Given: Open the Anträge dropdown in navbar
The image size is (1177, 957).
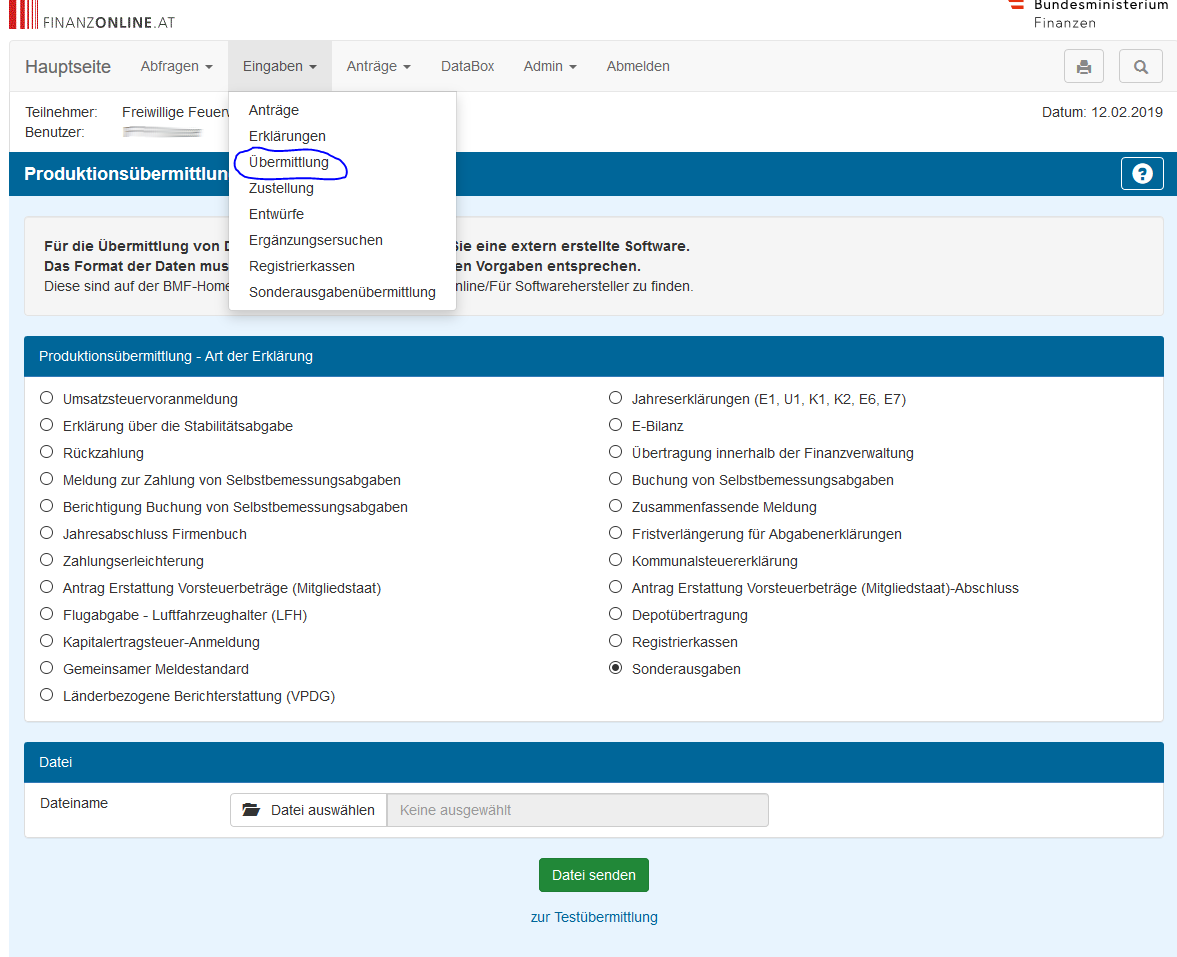Looking at the screenshot, I should pos(378,66).
